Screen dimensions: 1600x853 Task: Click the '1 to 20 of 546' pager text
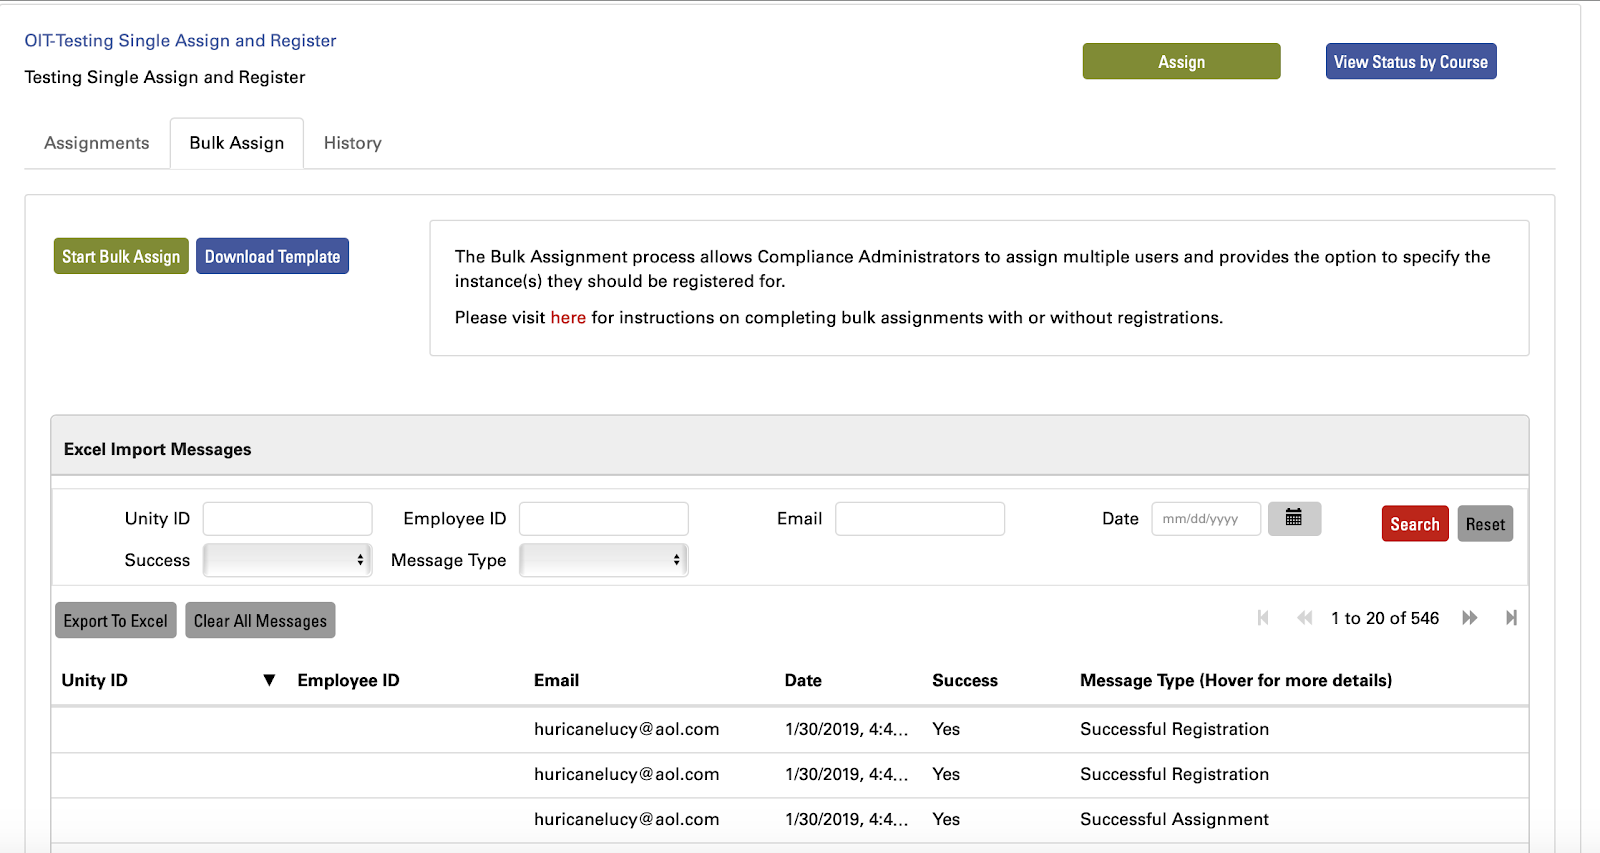point(1385,618)
